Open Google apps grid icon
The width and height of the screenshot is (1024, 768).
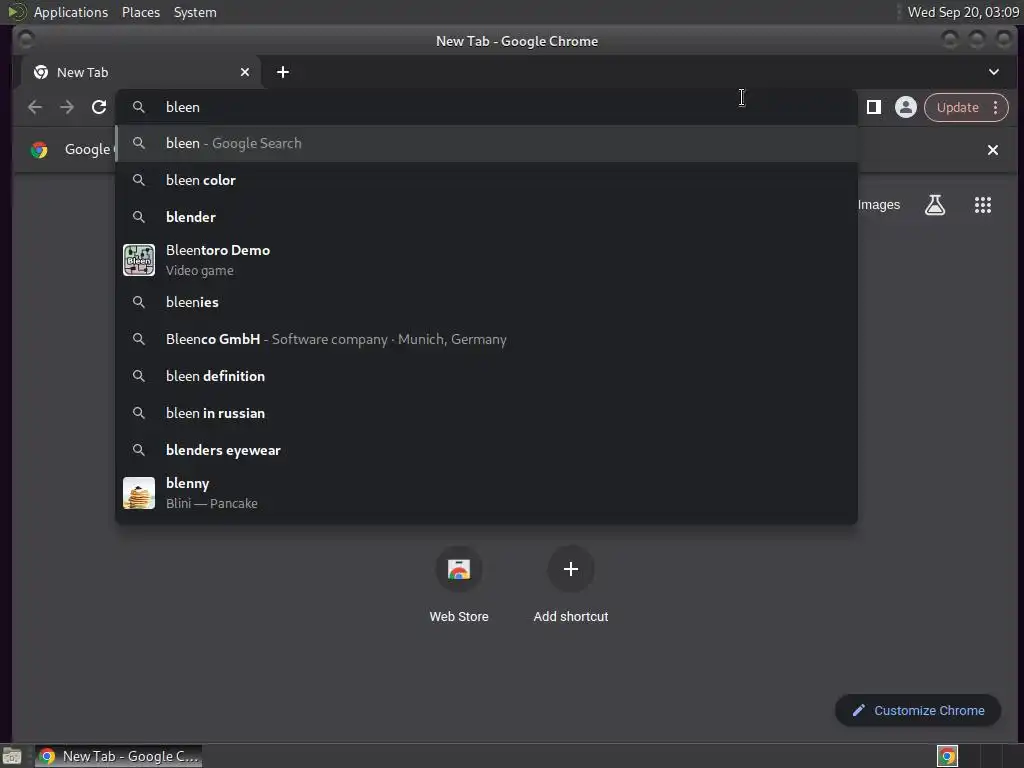point(983,205)
